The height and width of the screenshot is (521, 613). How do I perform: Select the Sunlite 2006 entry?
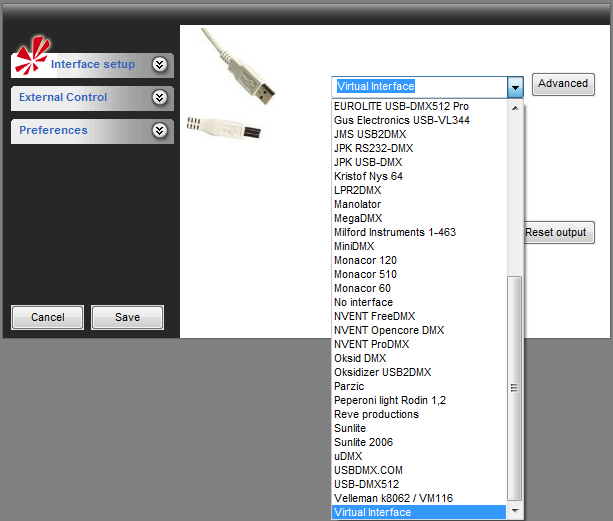click(x=419, y=442)
